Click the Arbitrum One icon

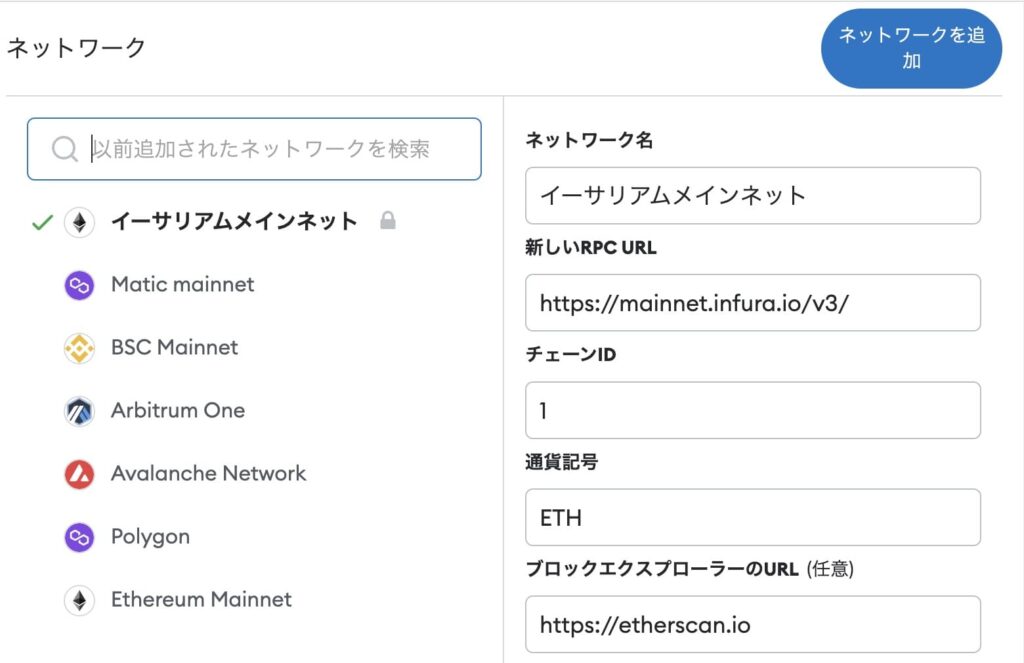click(x=80, y=412)
